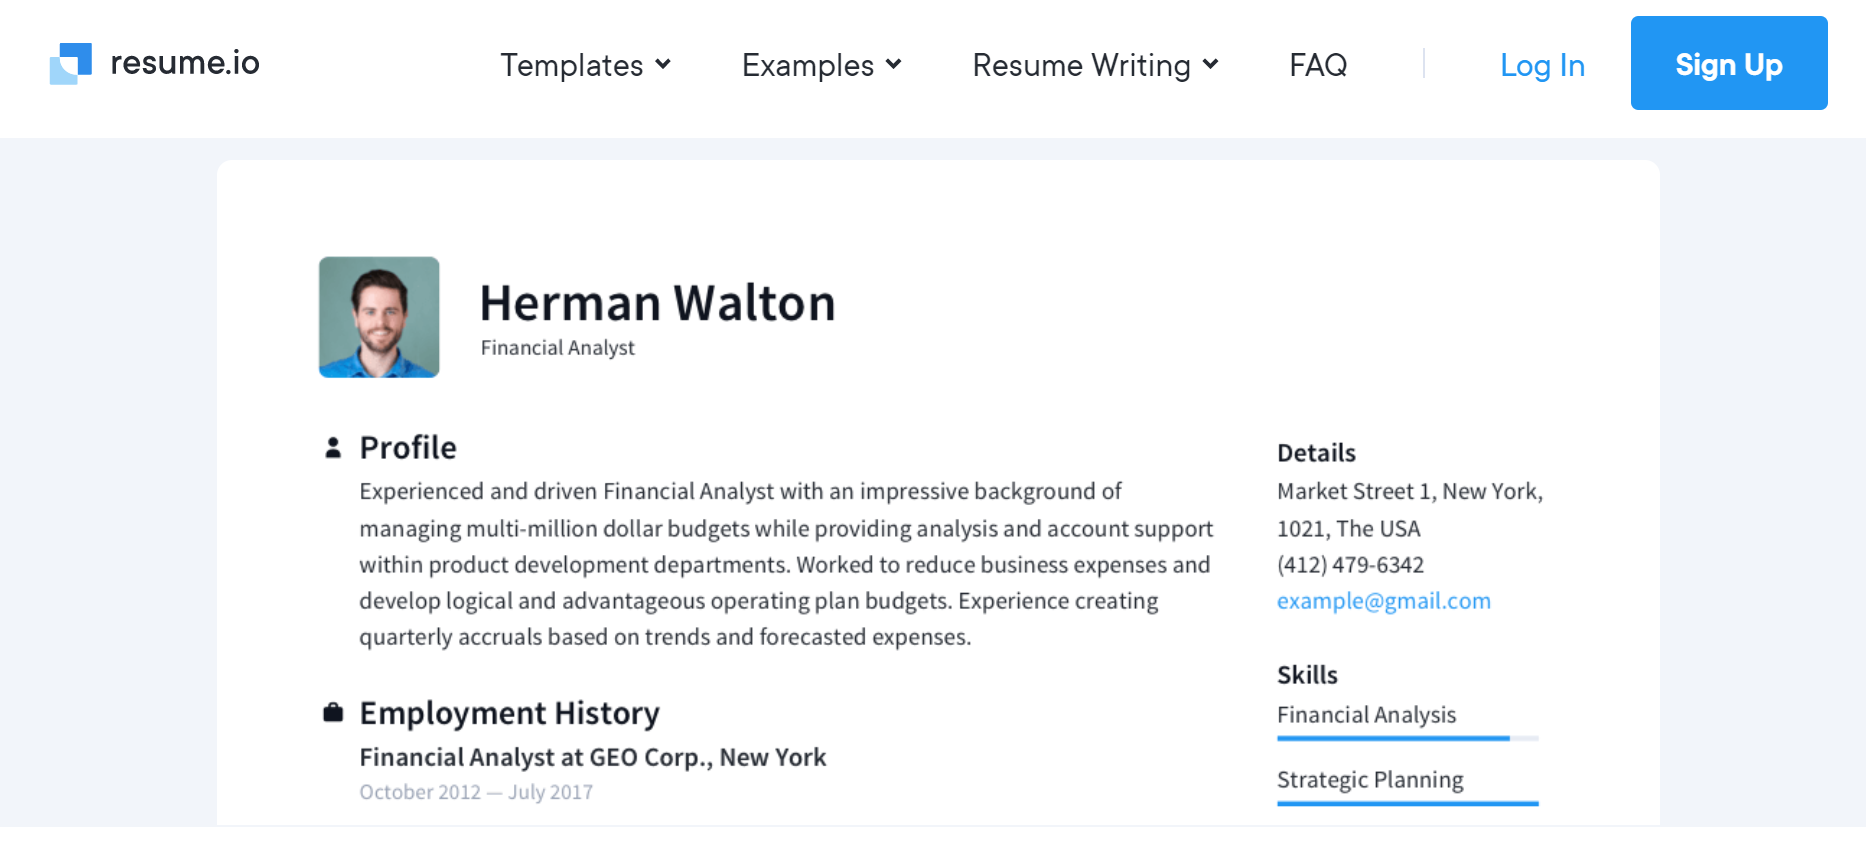Click the example@gmail.com email link

pyautogui.click(x=1384, y=601)
